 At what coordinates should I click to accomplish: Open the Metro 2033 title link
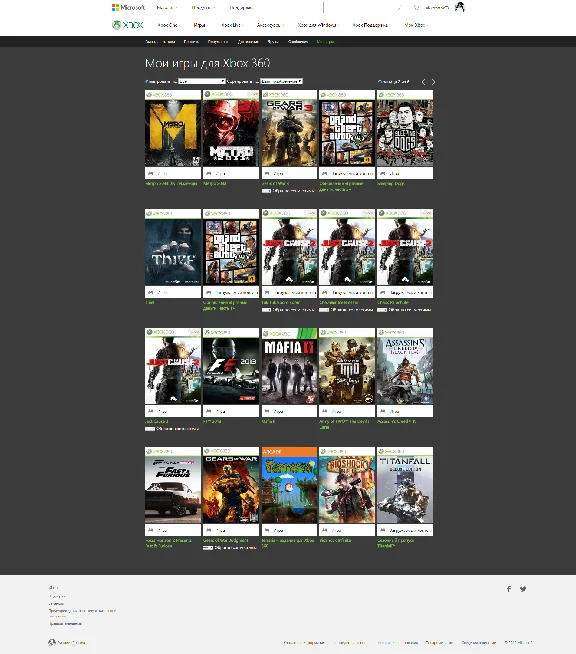pyautogui.click(x=214, y=184)
